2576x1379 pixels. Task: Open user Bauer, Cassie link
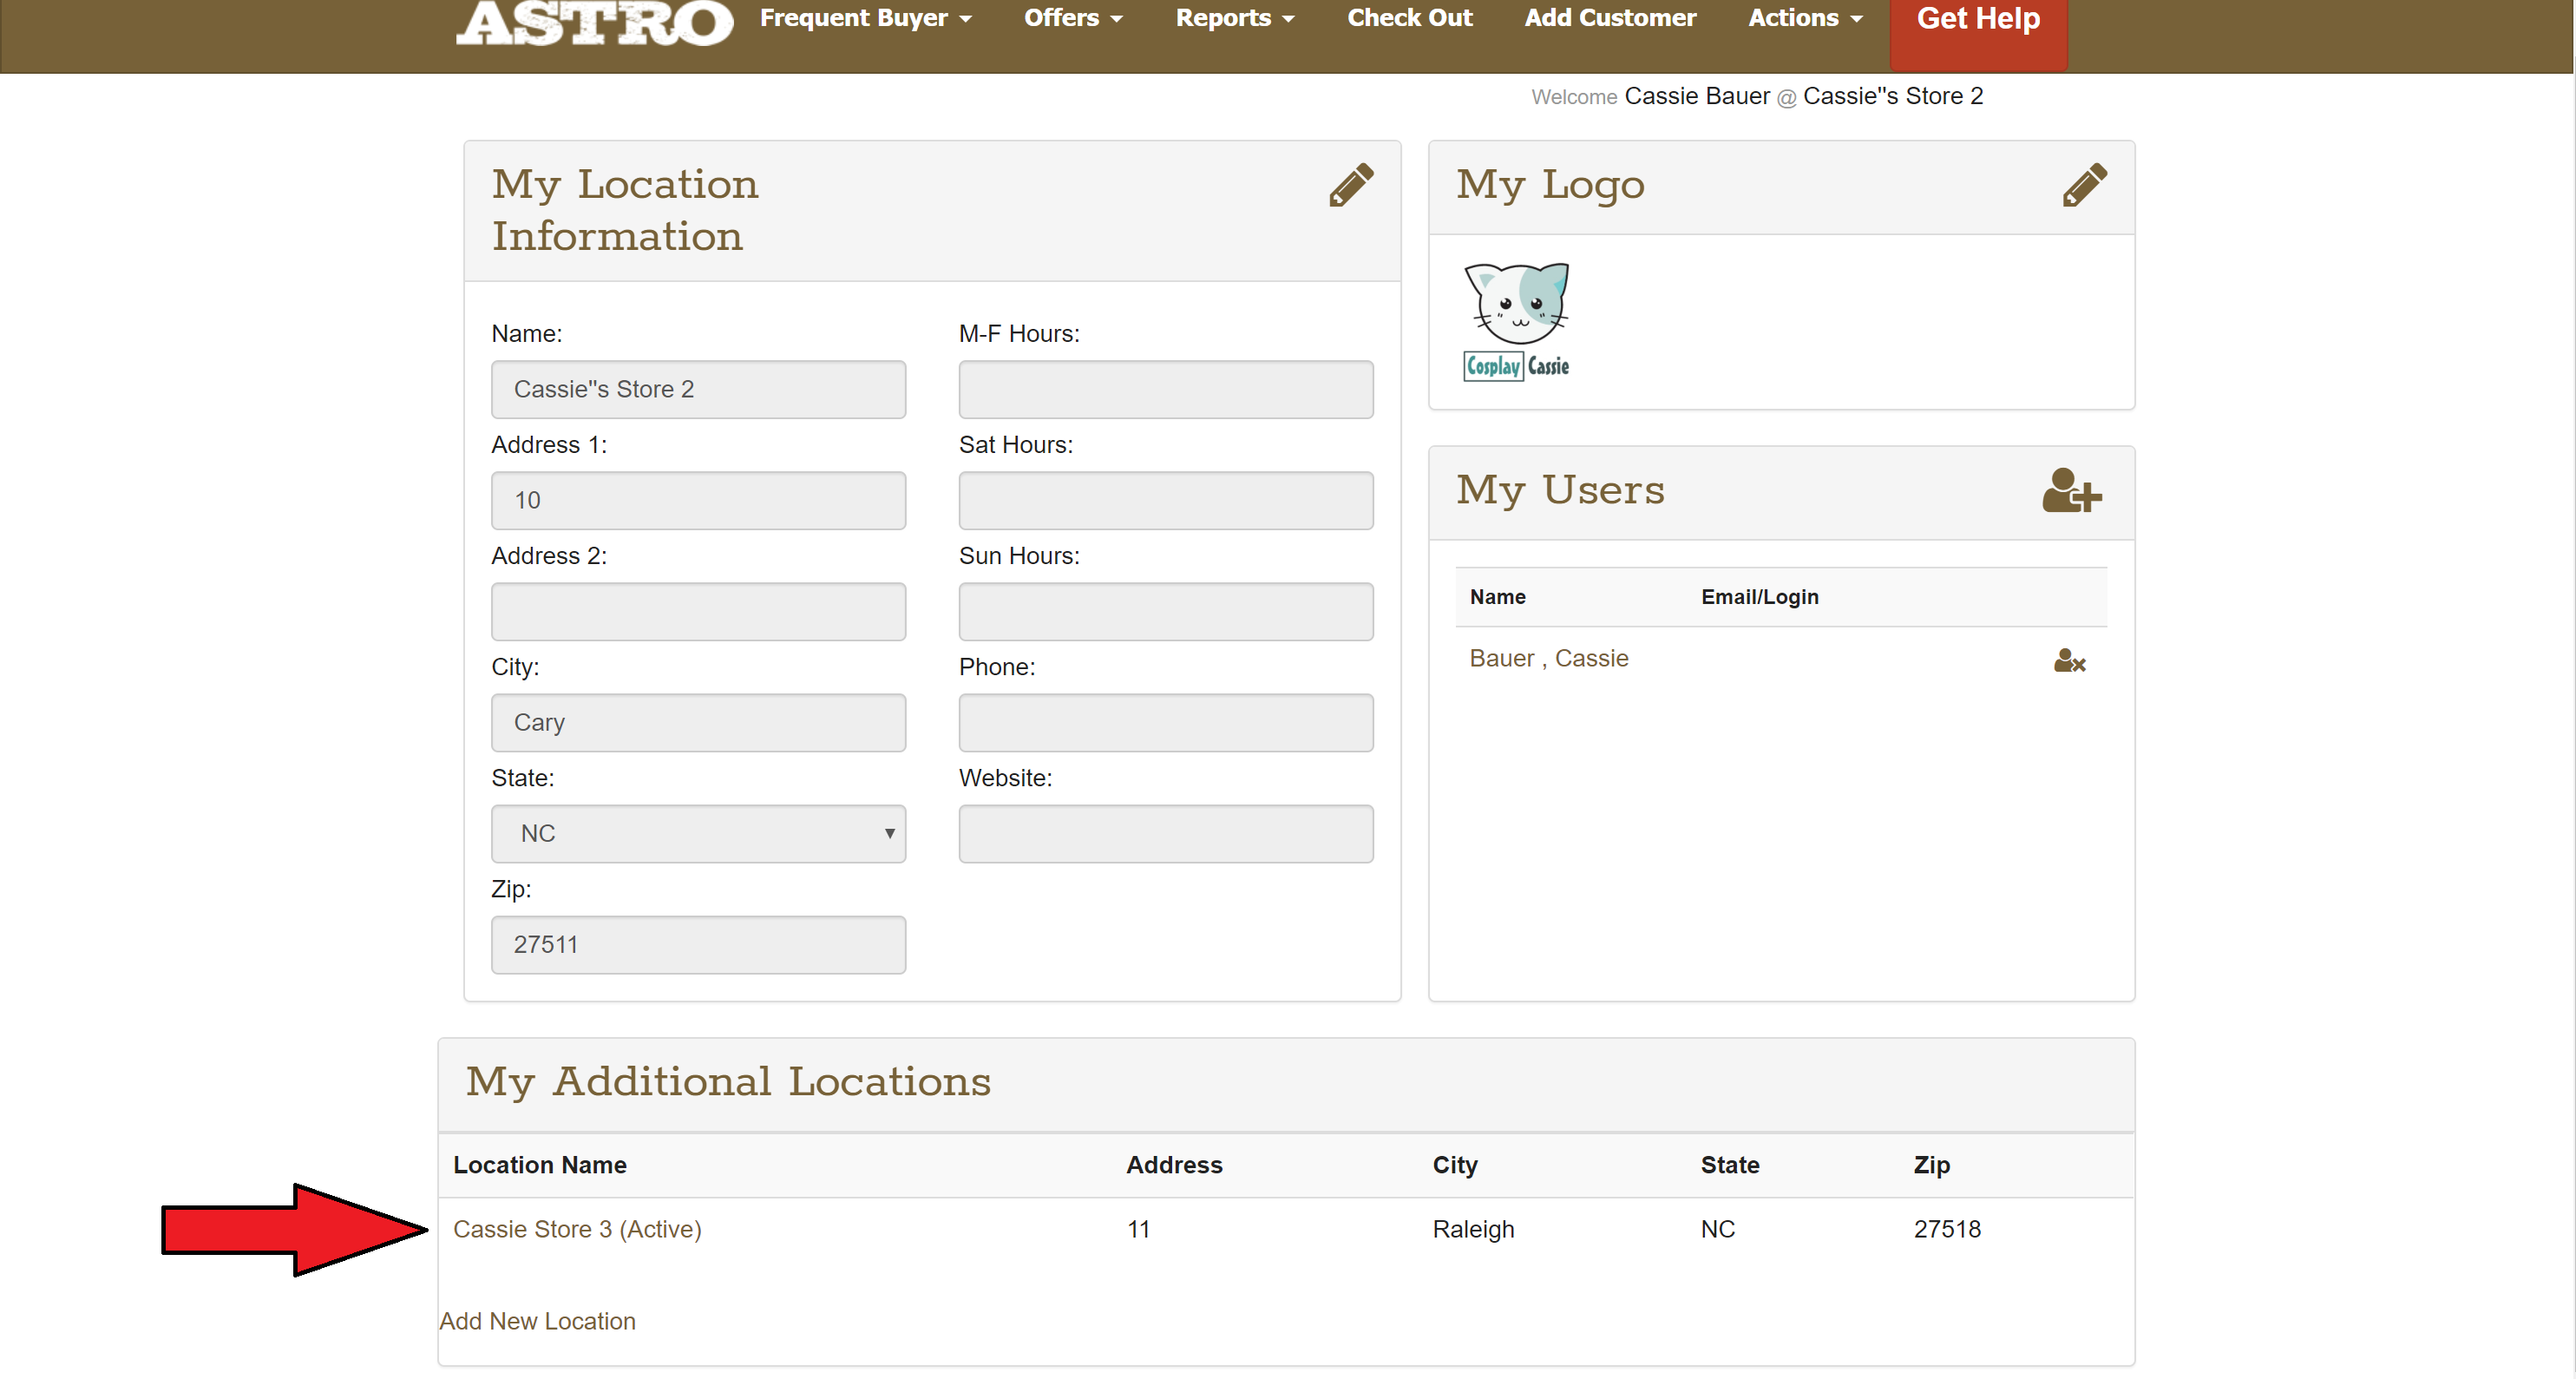[1548, 658]
